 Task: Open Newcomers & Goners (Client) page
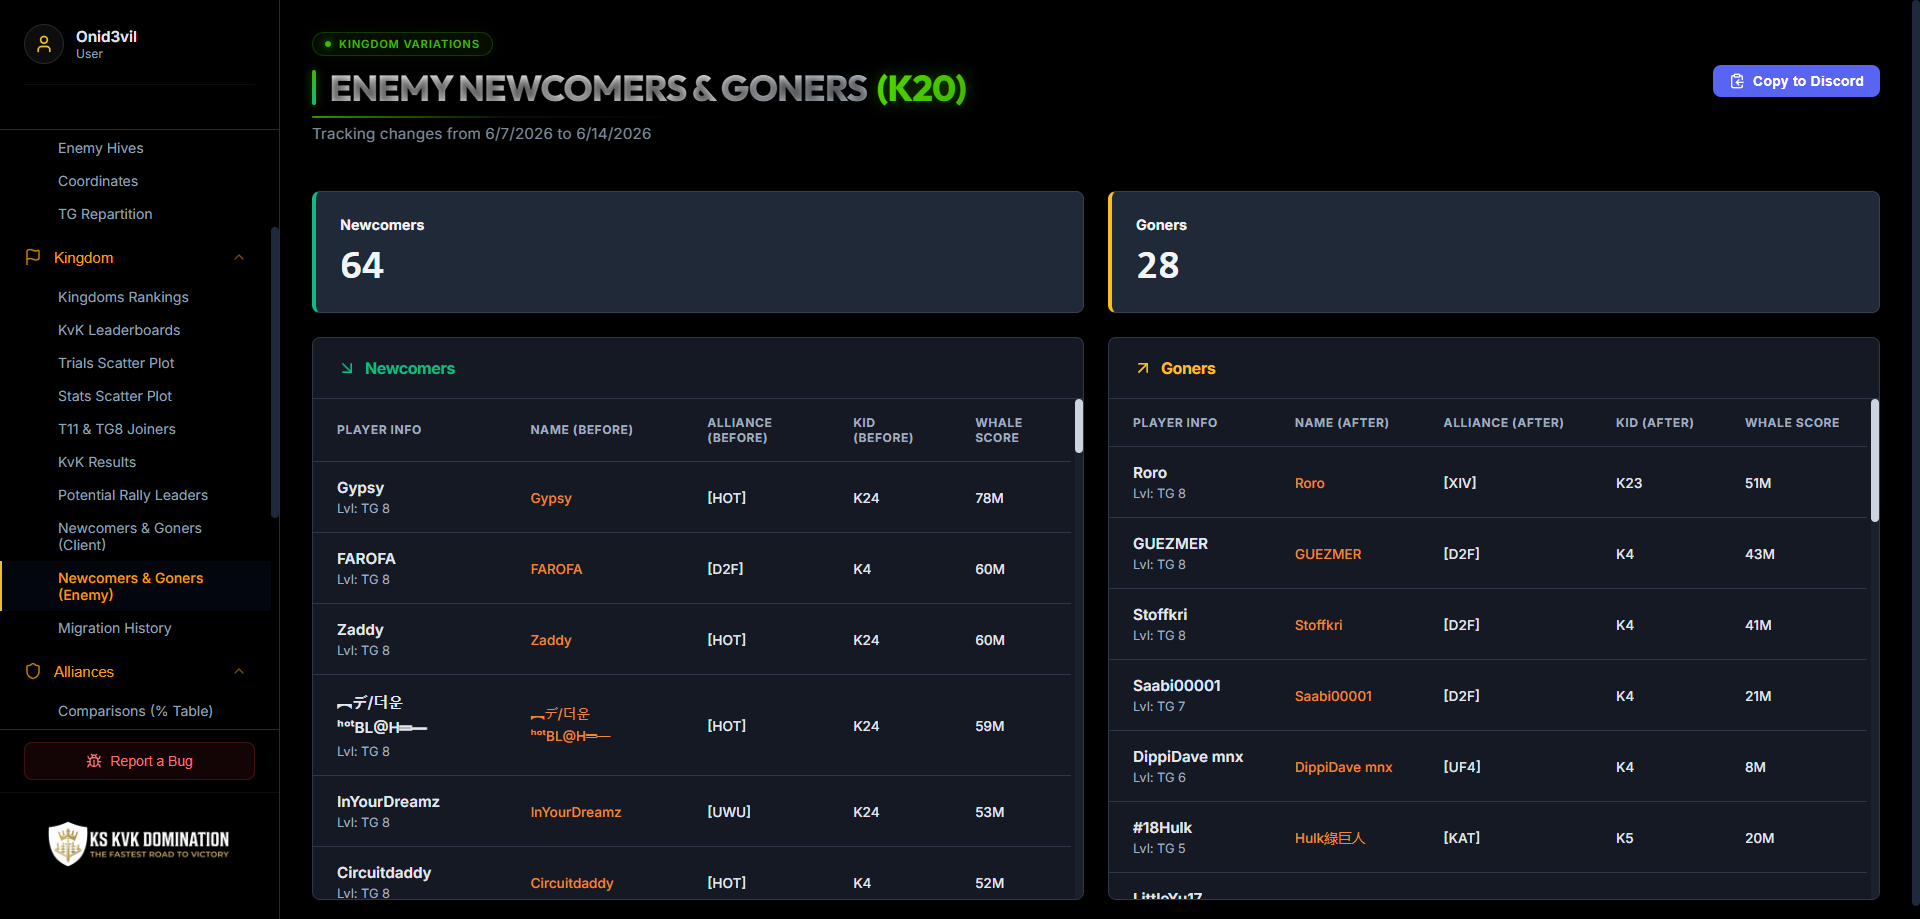click(x=130, y=536)
